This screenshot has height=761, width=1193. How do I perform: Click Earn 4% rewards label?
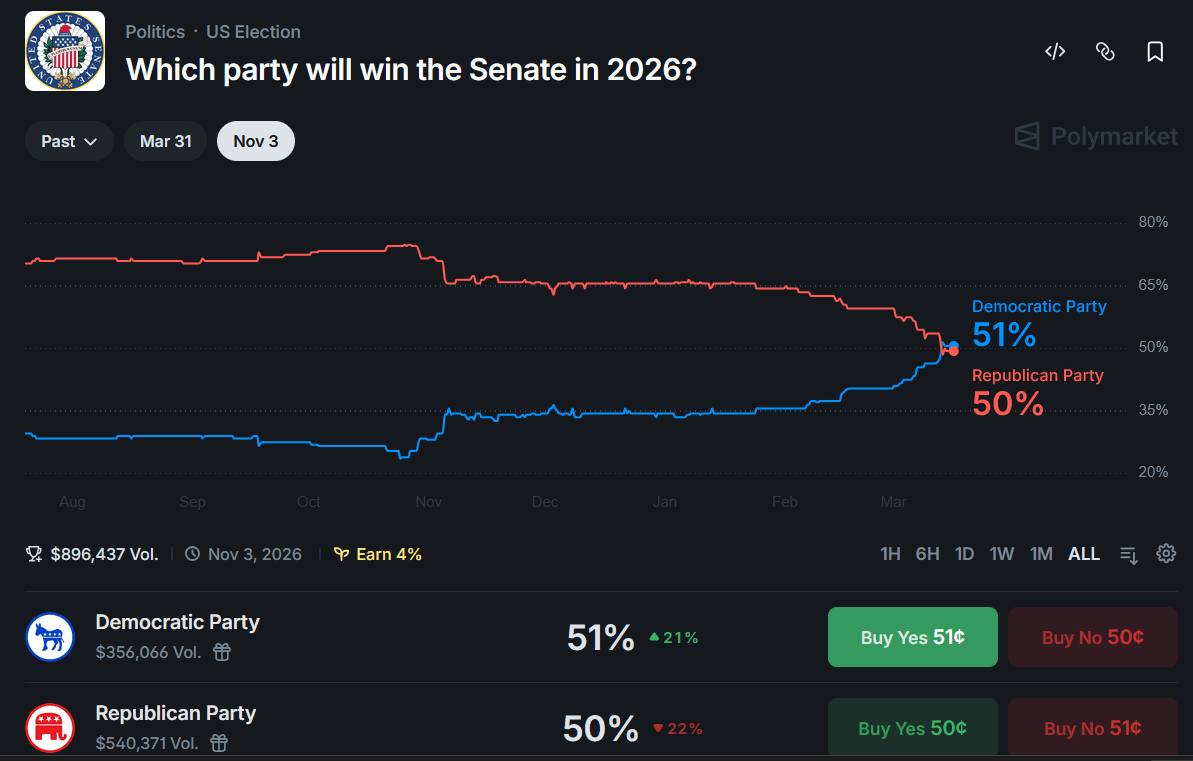(378, 554)
